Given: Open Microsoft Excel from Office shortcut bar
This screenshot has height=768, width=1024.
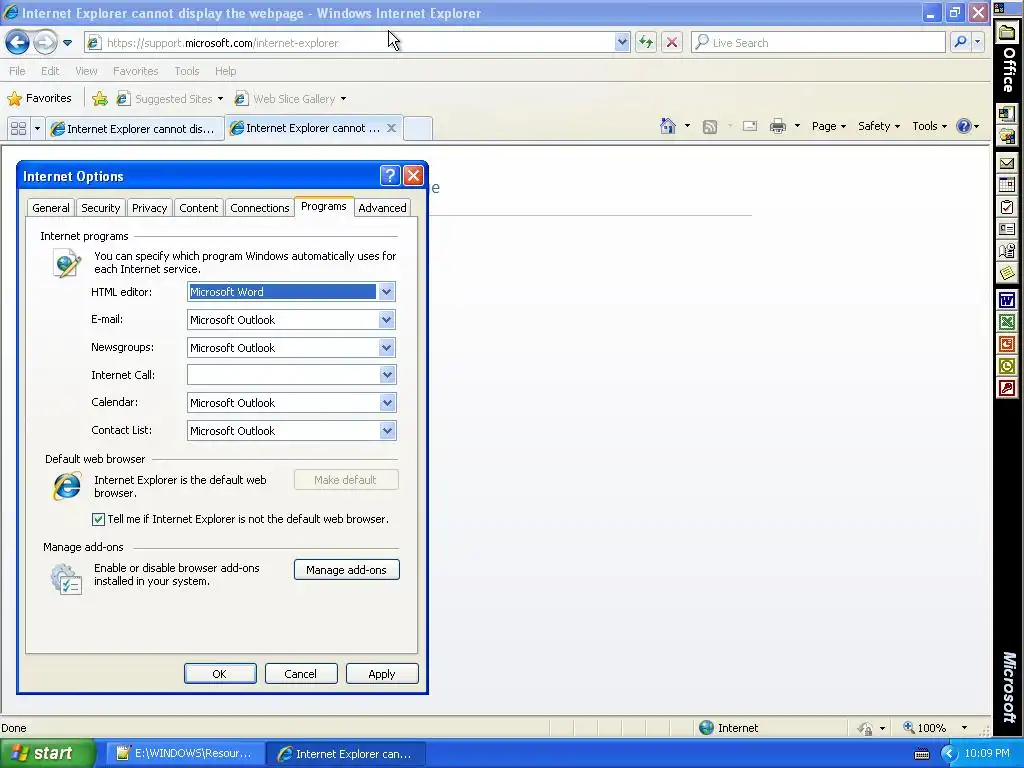Looking at the screenshot, I should [1006, 322].
